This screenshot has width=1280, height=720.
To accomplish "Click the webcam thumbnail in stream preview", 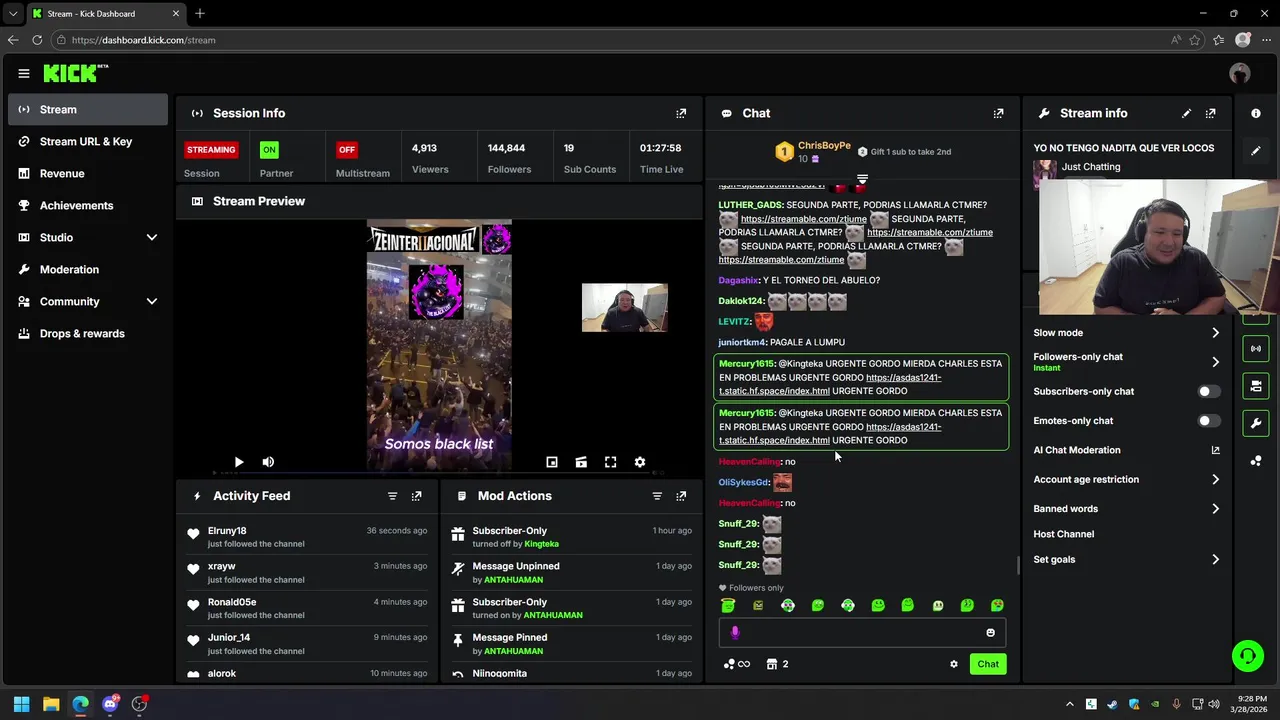I will tap(625, 308).
